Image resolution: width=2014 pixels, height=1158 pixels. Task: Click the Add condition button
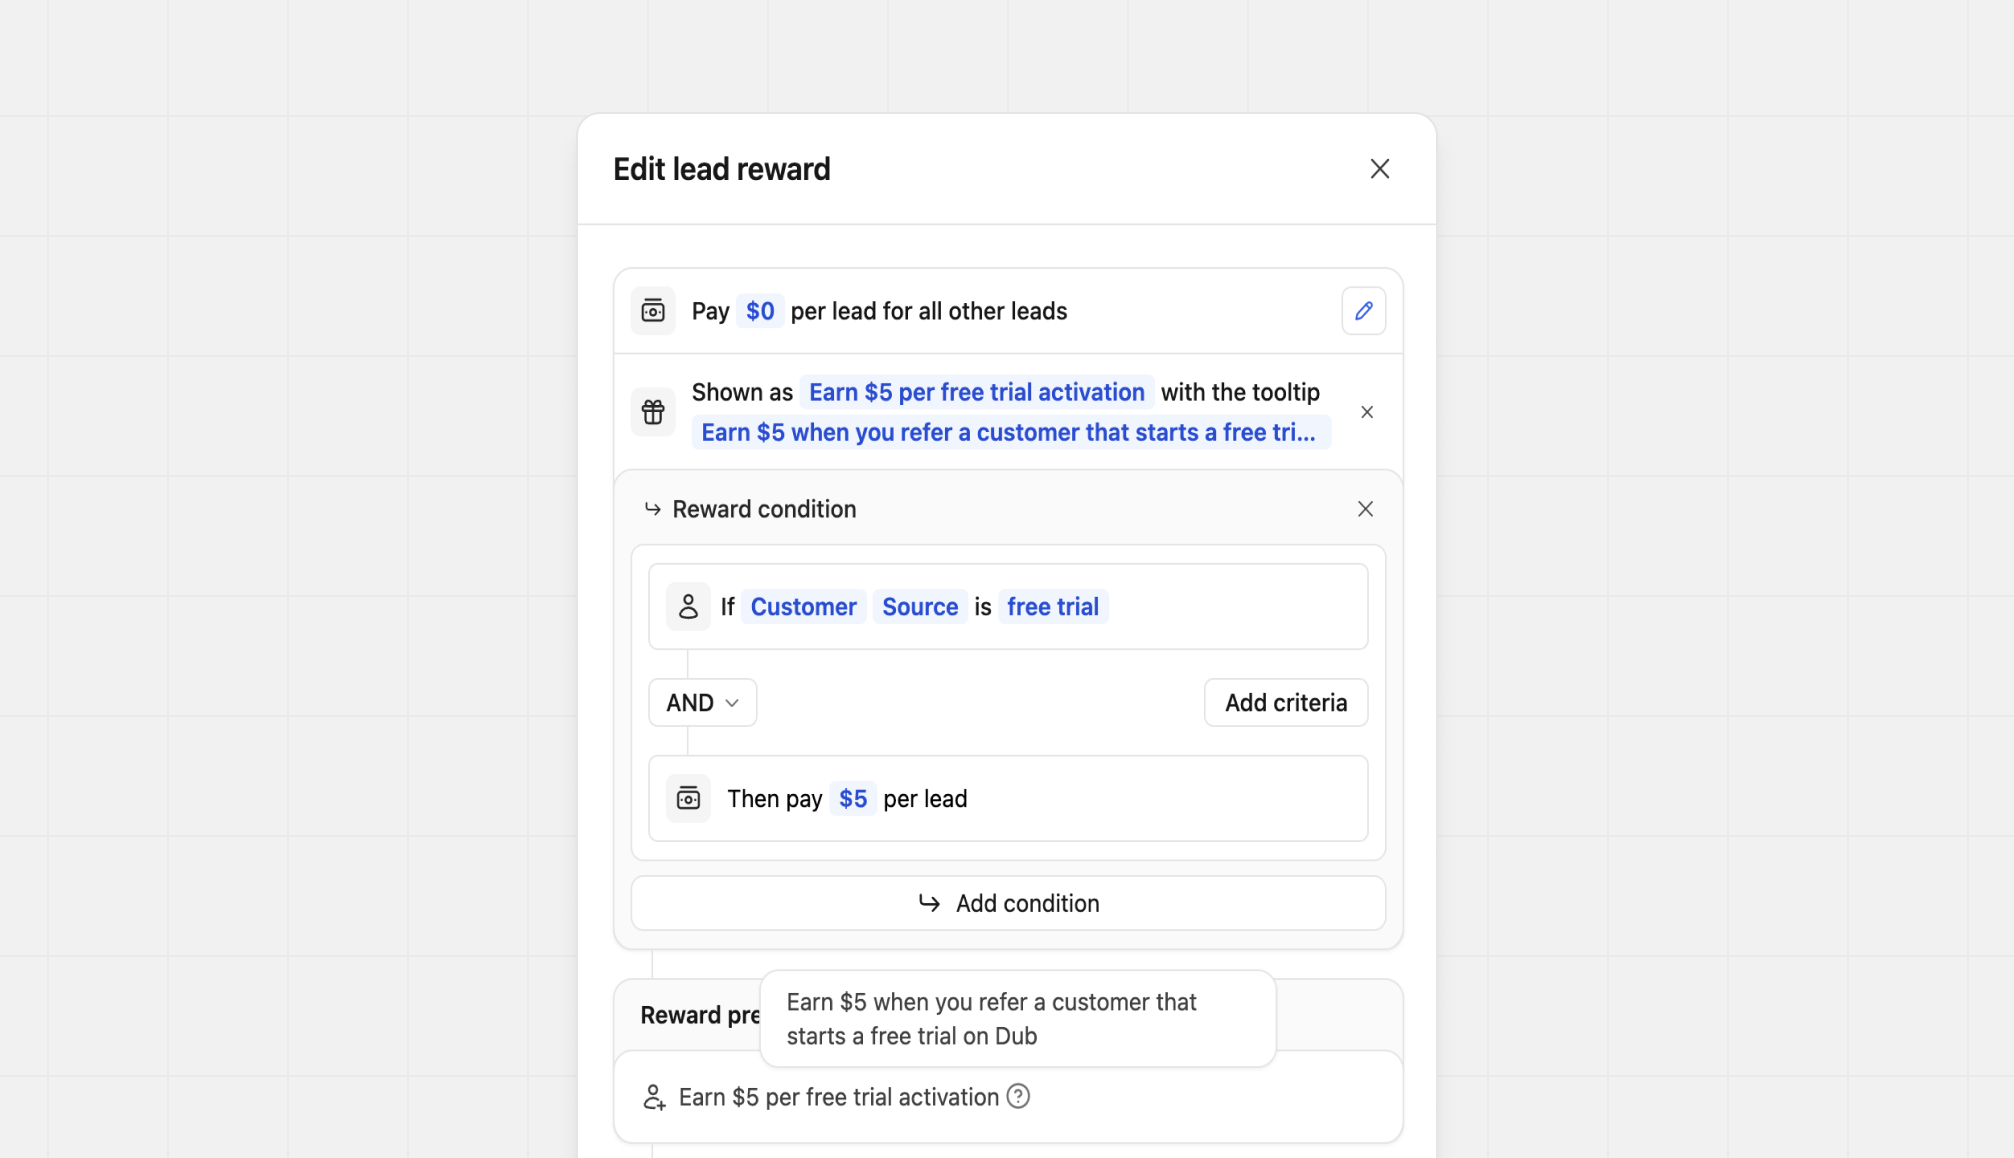1007,903
